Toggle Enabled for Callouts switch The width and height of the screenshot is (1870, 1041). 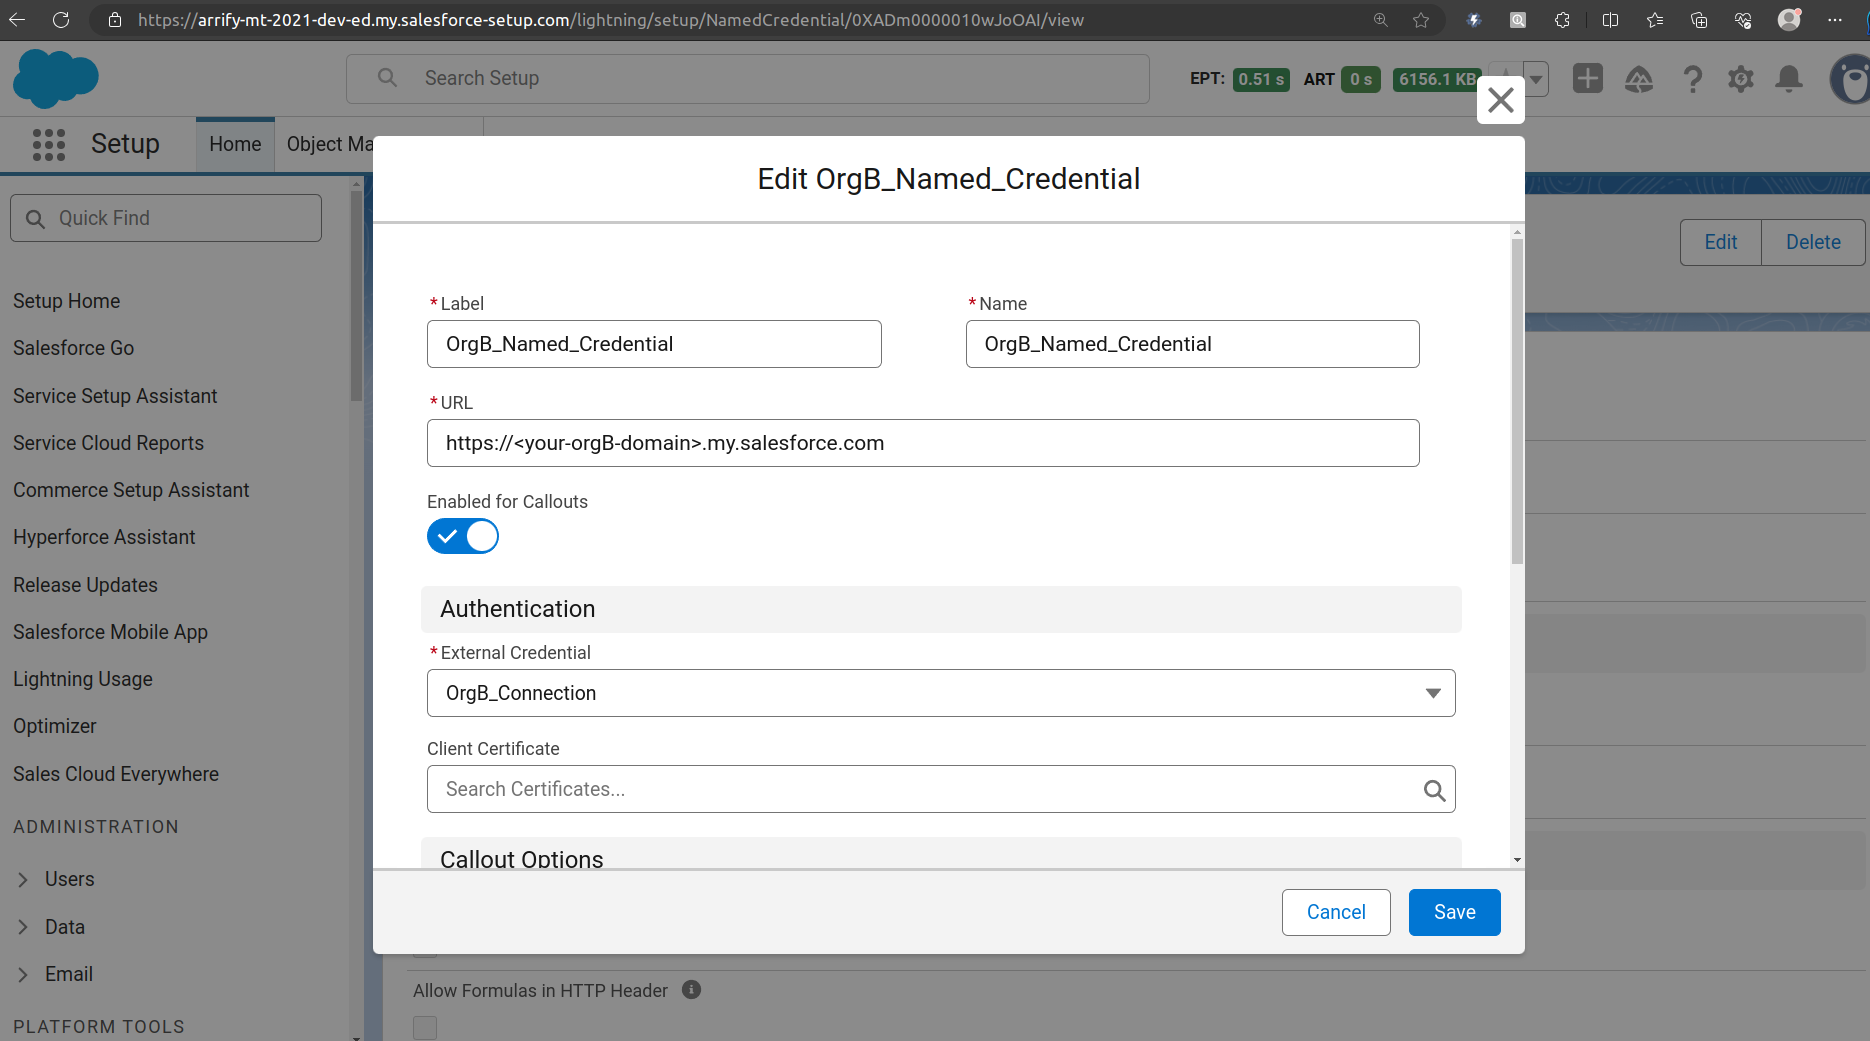click(463, 536)
